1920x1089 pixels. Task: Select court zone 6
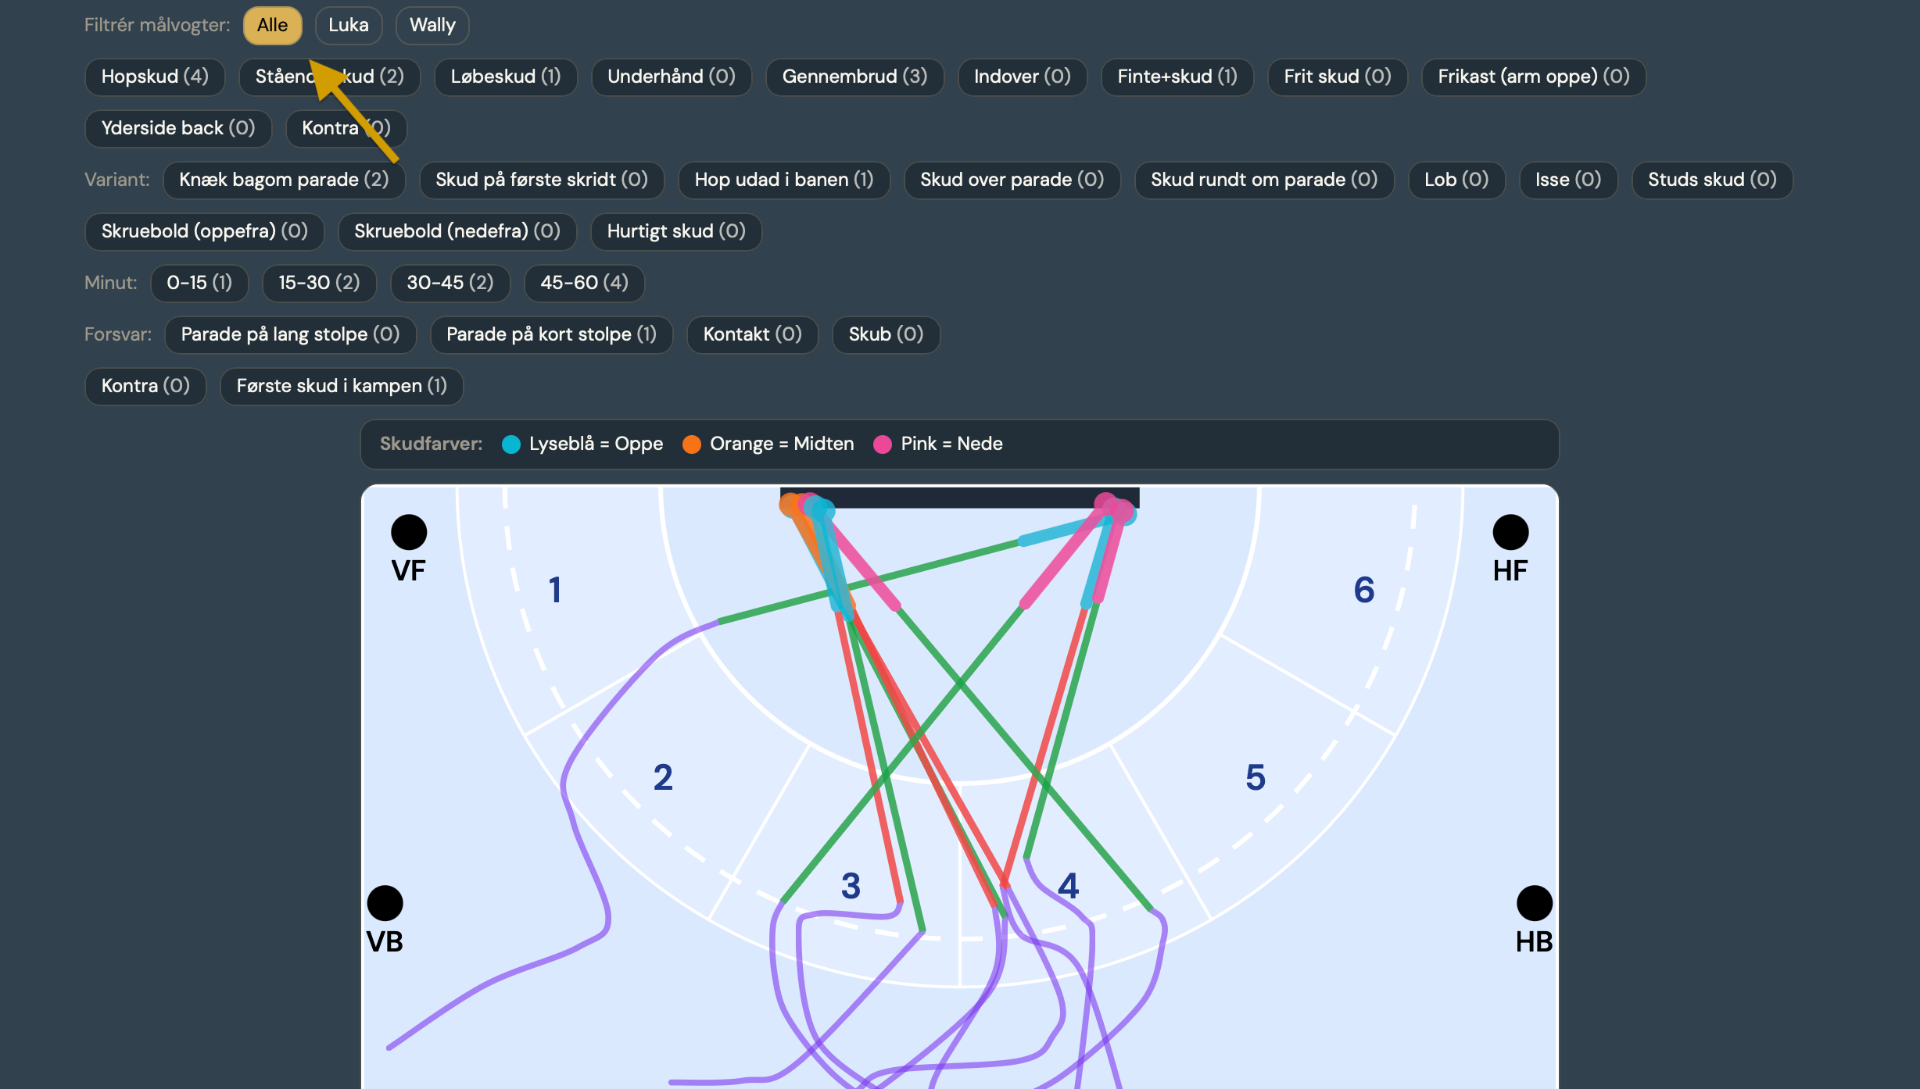tap(1364, 590)
